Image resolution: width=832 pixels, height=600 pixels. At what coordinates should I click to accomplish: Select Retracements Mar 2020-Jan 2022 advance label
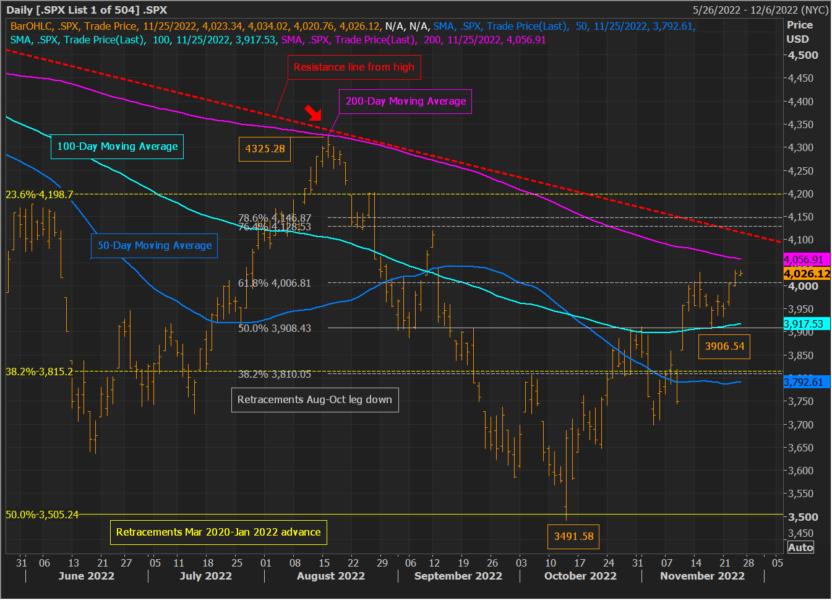pos(219,532)
